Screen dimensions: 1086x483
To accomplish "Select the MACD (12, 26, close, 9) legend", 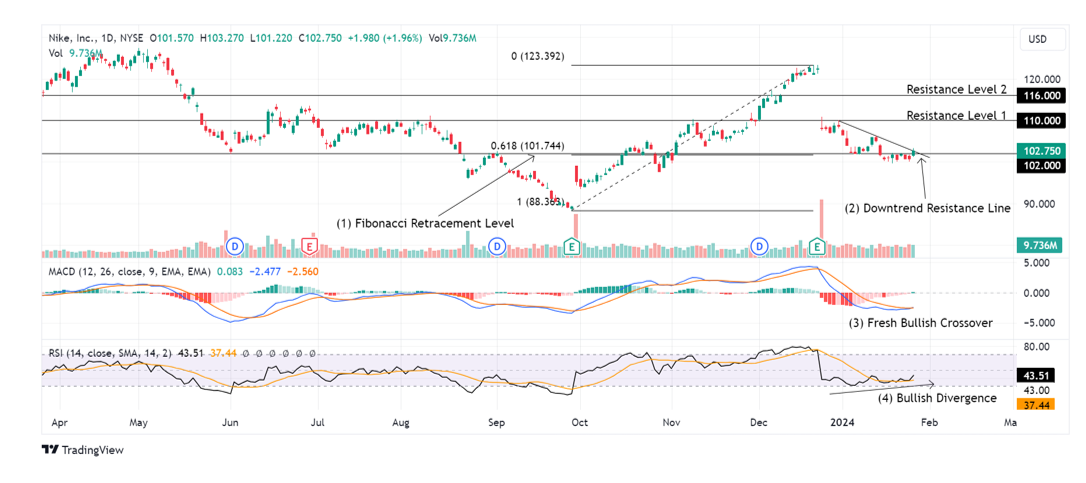I will [x=130, y=271].
